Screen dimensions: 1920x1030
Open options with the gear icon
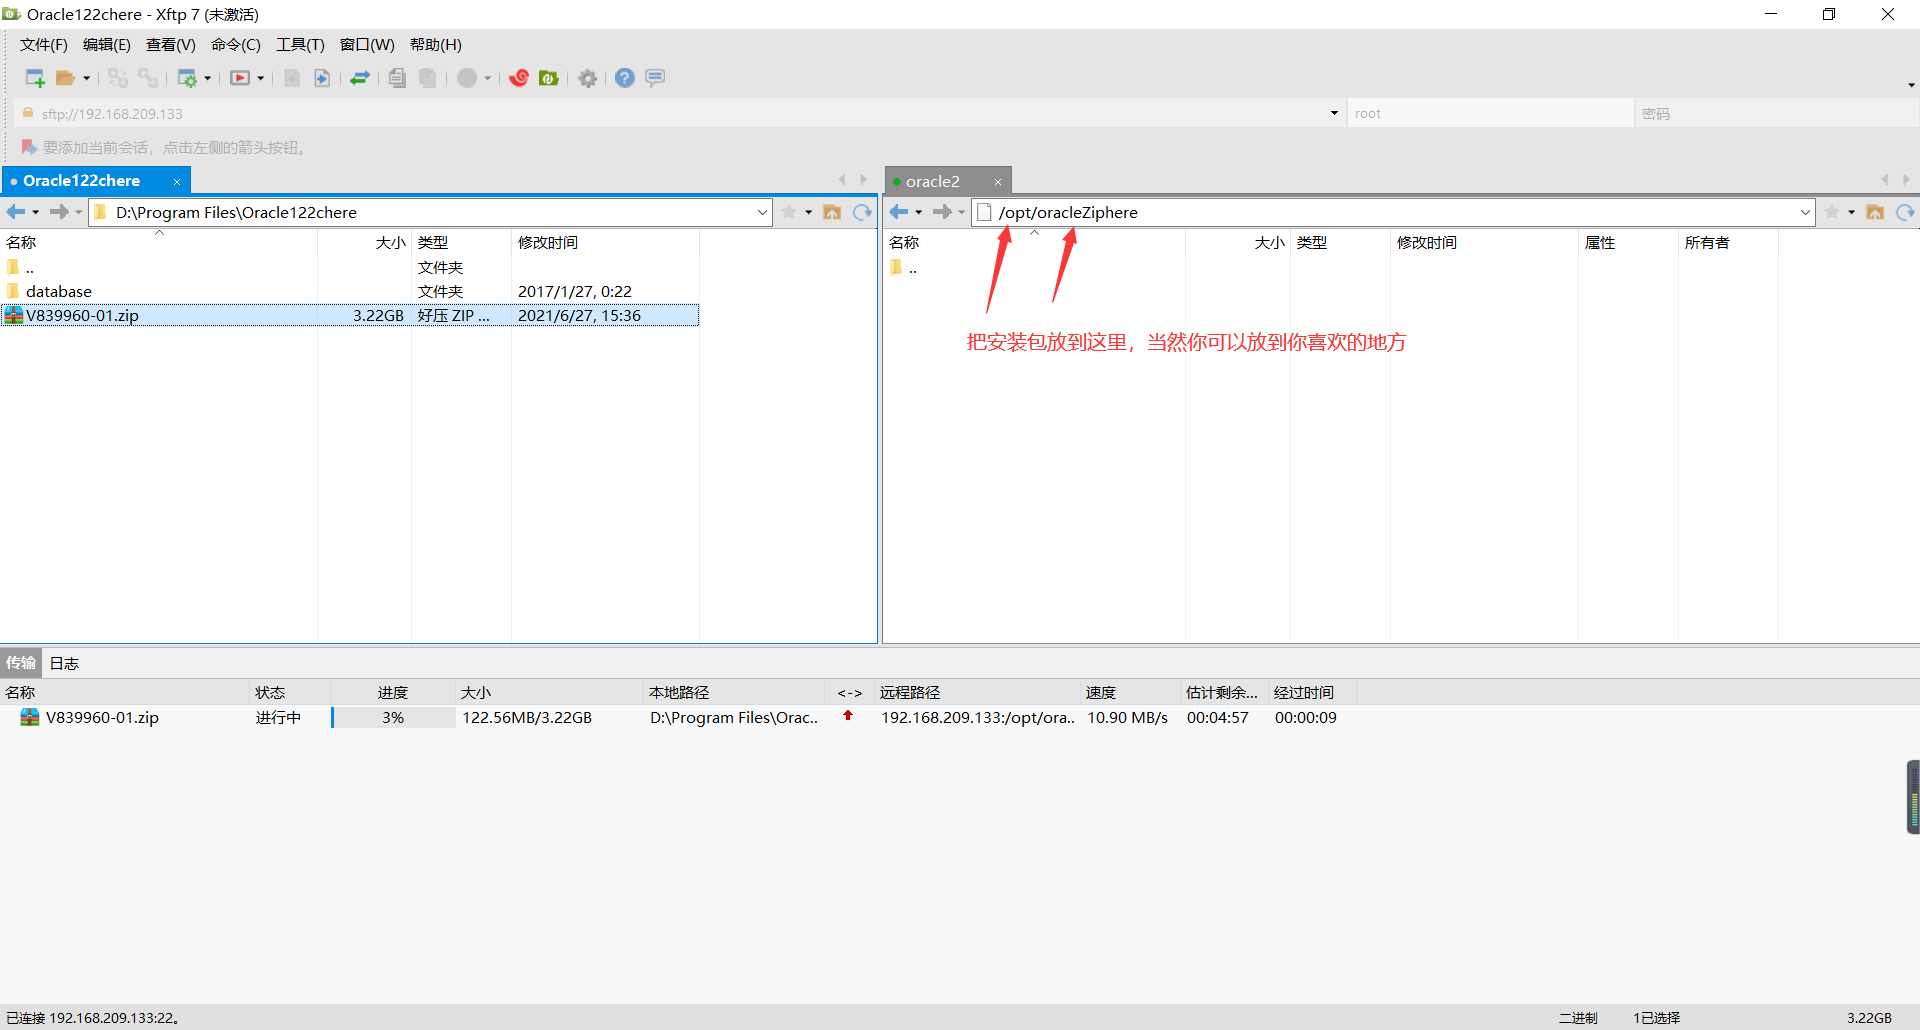(x=588, y=78)
